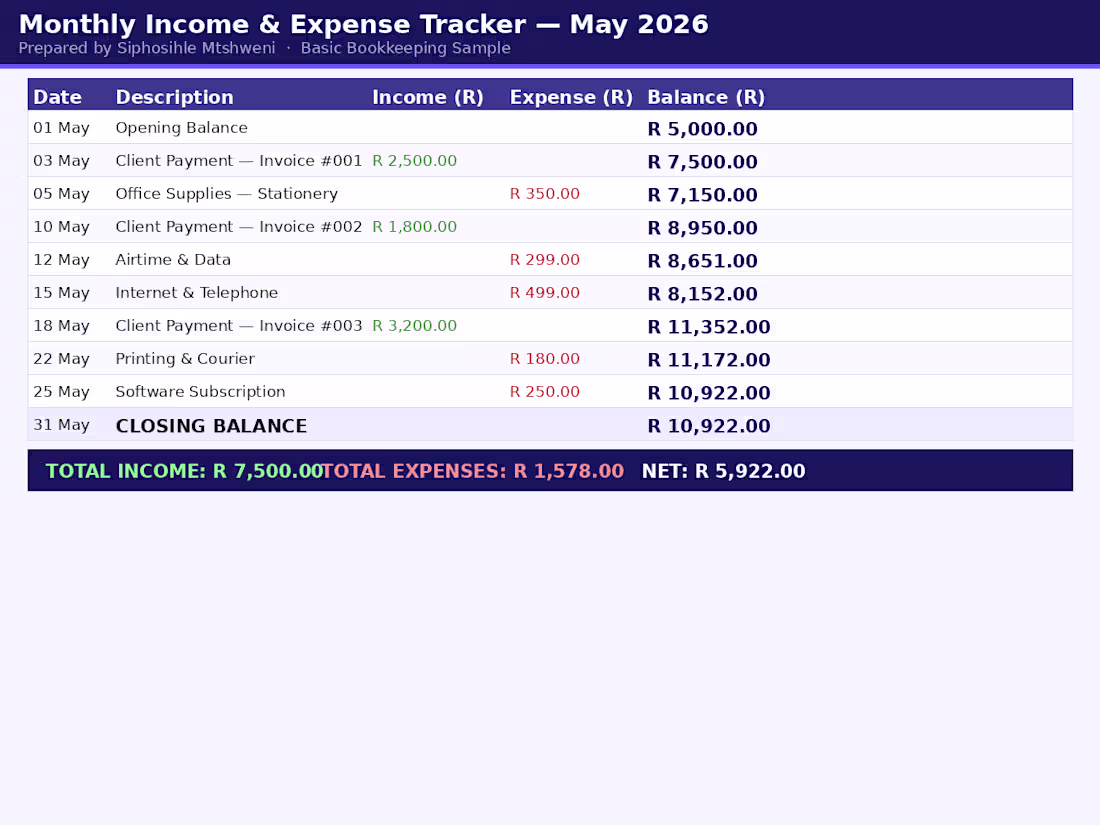The width and height of the screenshot is (1100, 825).
Task: Click the 12 May date cell
Action: pyautogui.click(x=62, y=260)
